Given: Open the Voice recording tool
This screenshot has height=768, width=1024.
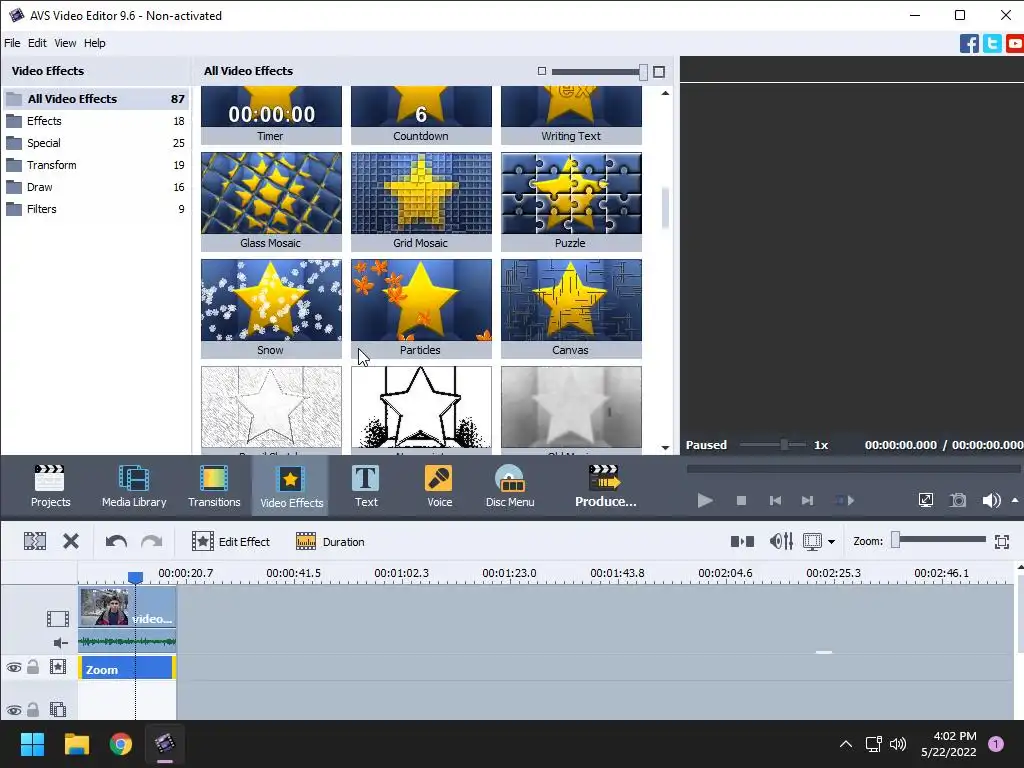Looking at the screenshot, I should pyautogui.click(x=439, y=486).
